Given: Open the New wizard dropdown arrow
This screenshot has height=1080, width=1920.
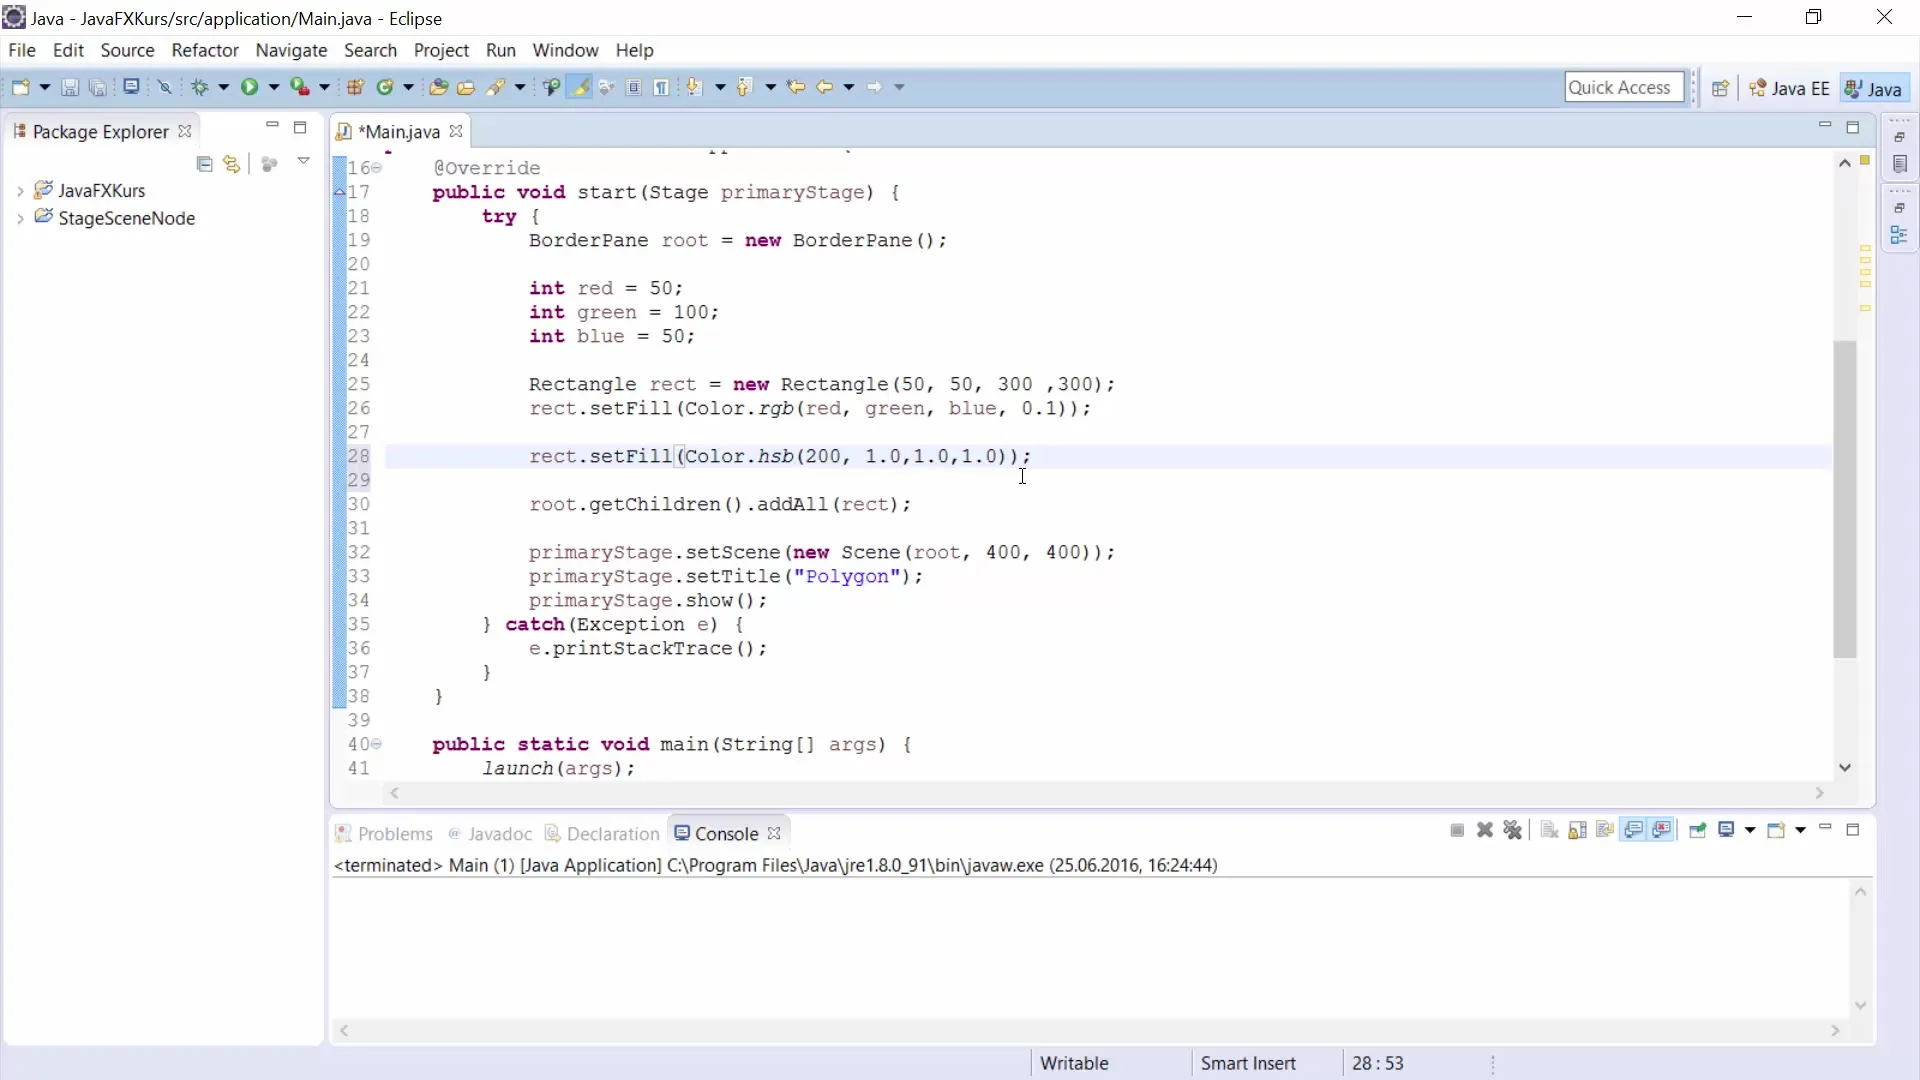Looking at the screenshot, I should pyautogui.click(x=44, y=87).
